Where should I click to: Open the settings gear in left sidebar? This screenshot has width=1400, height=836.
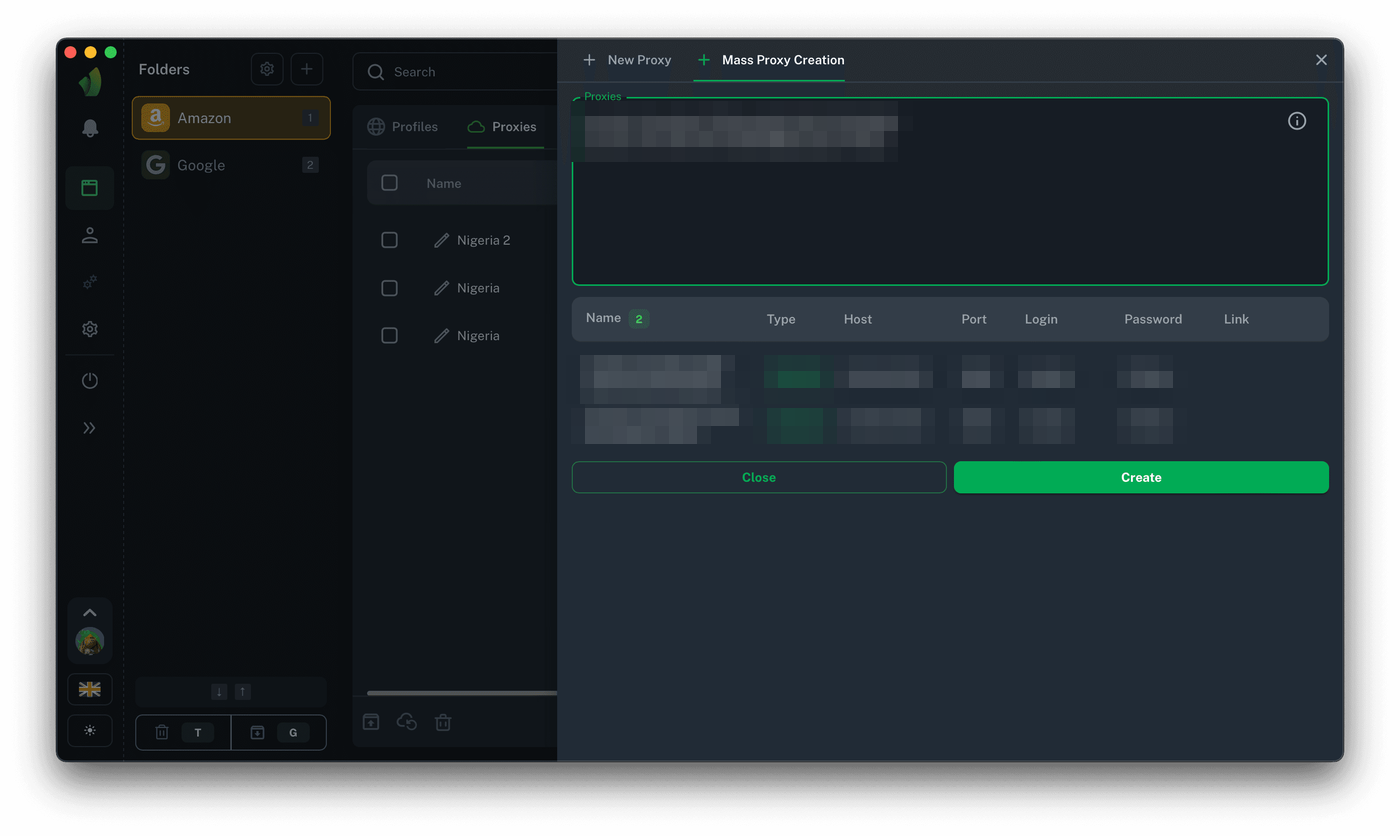(x=90, y=329)
